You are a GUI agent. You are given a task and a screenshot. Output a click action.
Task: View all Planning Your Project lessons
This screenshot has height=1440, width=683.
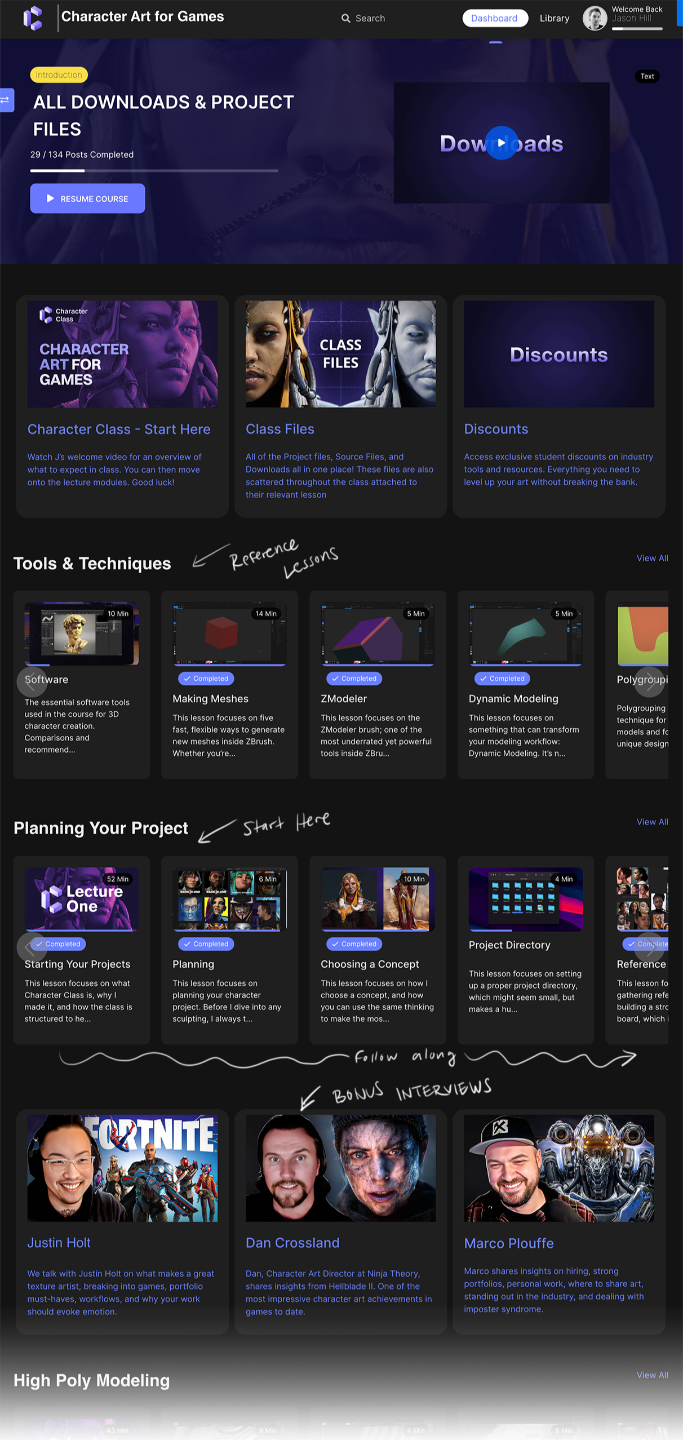[x=652, y=822]
